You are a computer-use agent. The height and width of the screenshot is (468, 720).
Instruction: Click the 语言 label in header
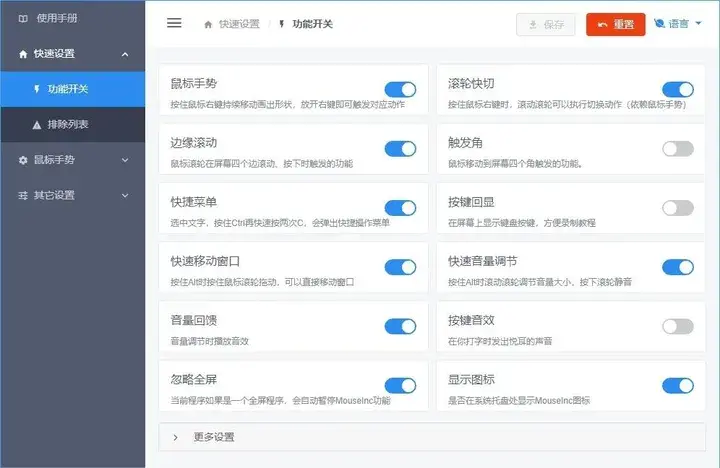click(x=678, y=23)
